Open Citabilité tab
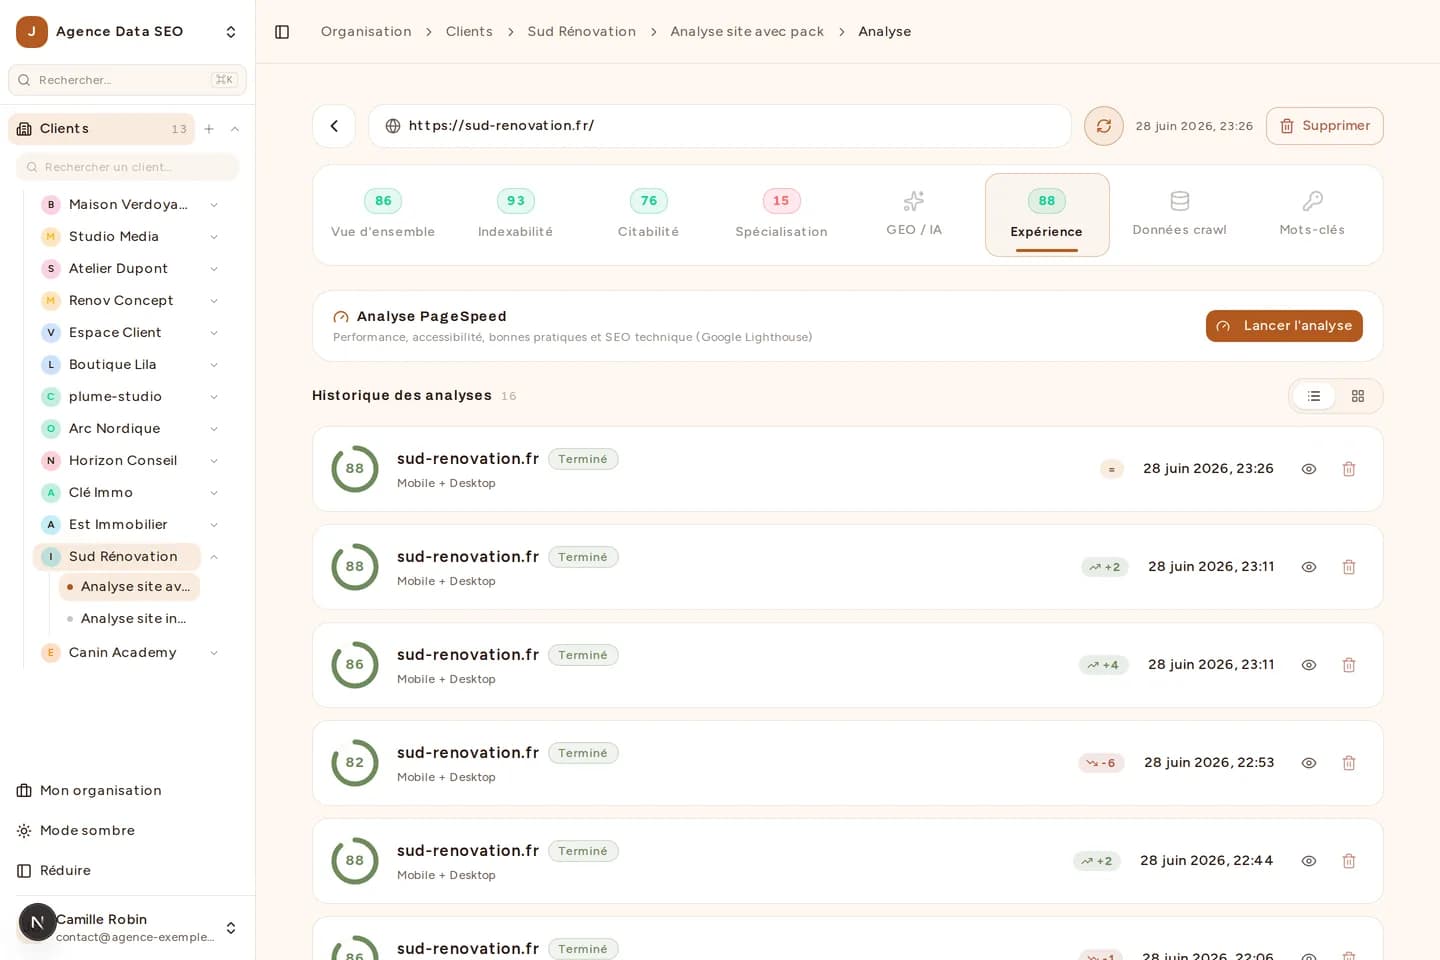Screen dimensions: 1440x960 (648, 215)
